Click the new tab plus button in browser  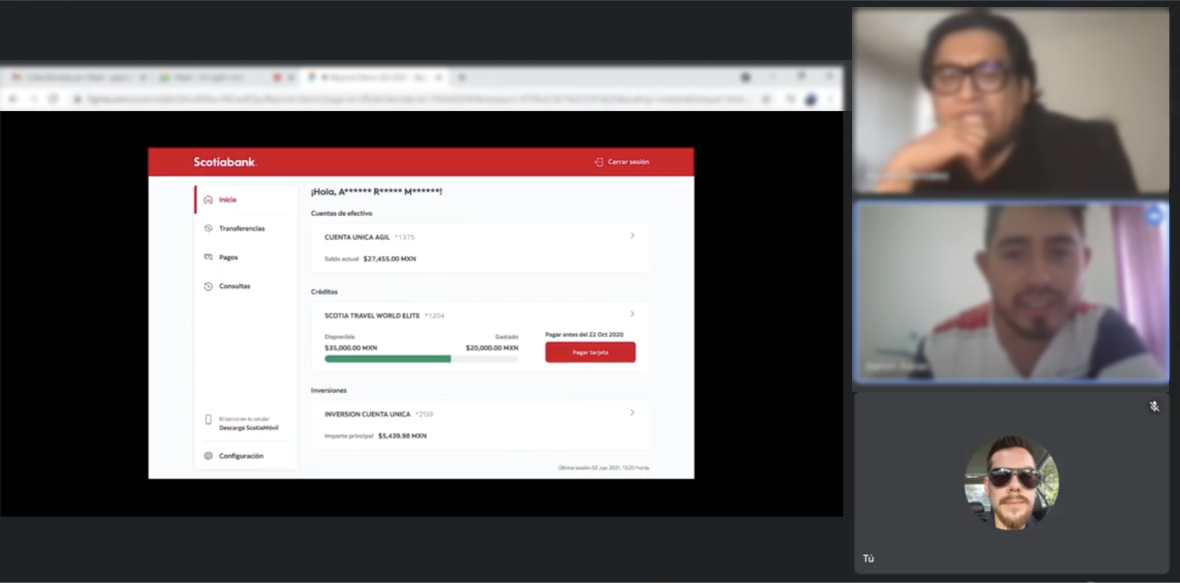461,77
